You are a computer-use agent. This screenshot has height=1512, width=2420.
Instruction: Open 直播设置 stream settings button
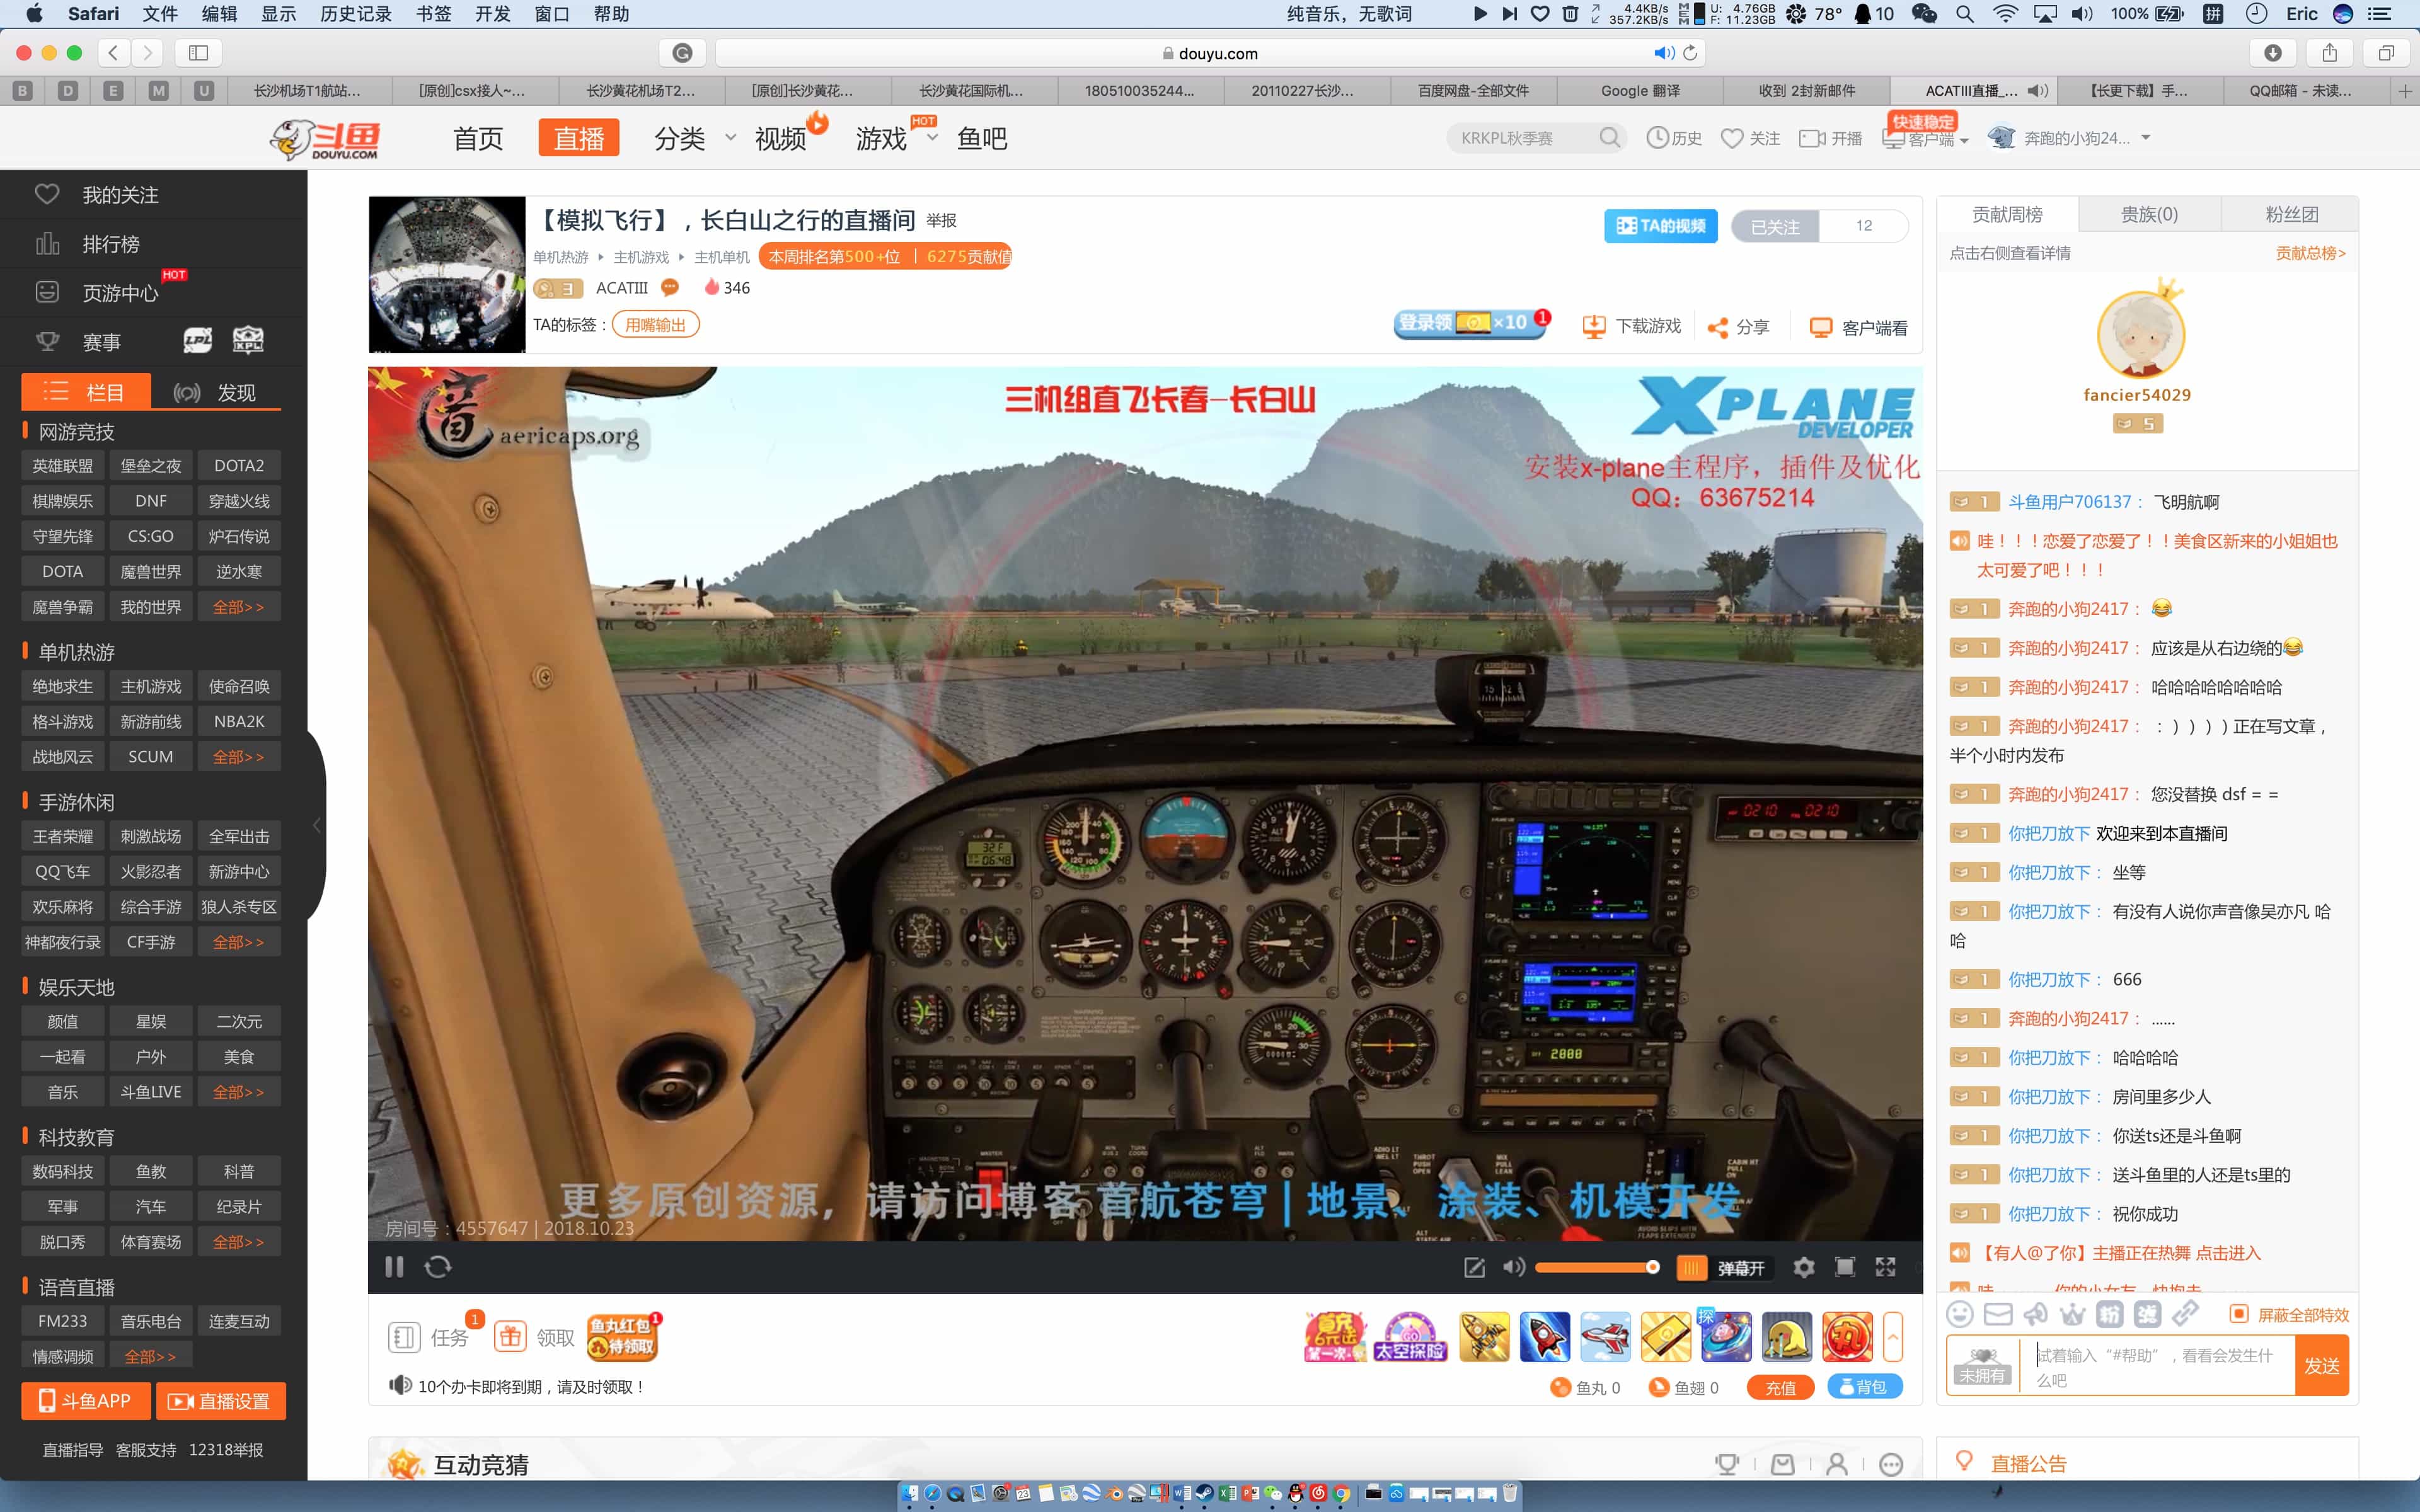click(x=220, y=1401)
